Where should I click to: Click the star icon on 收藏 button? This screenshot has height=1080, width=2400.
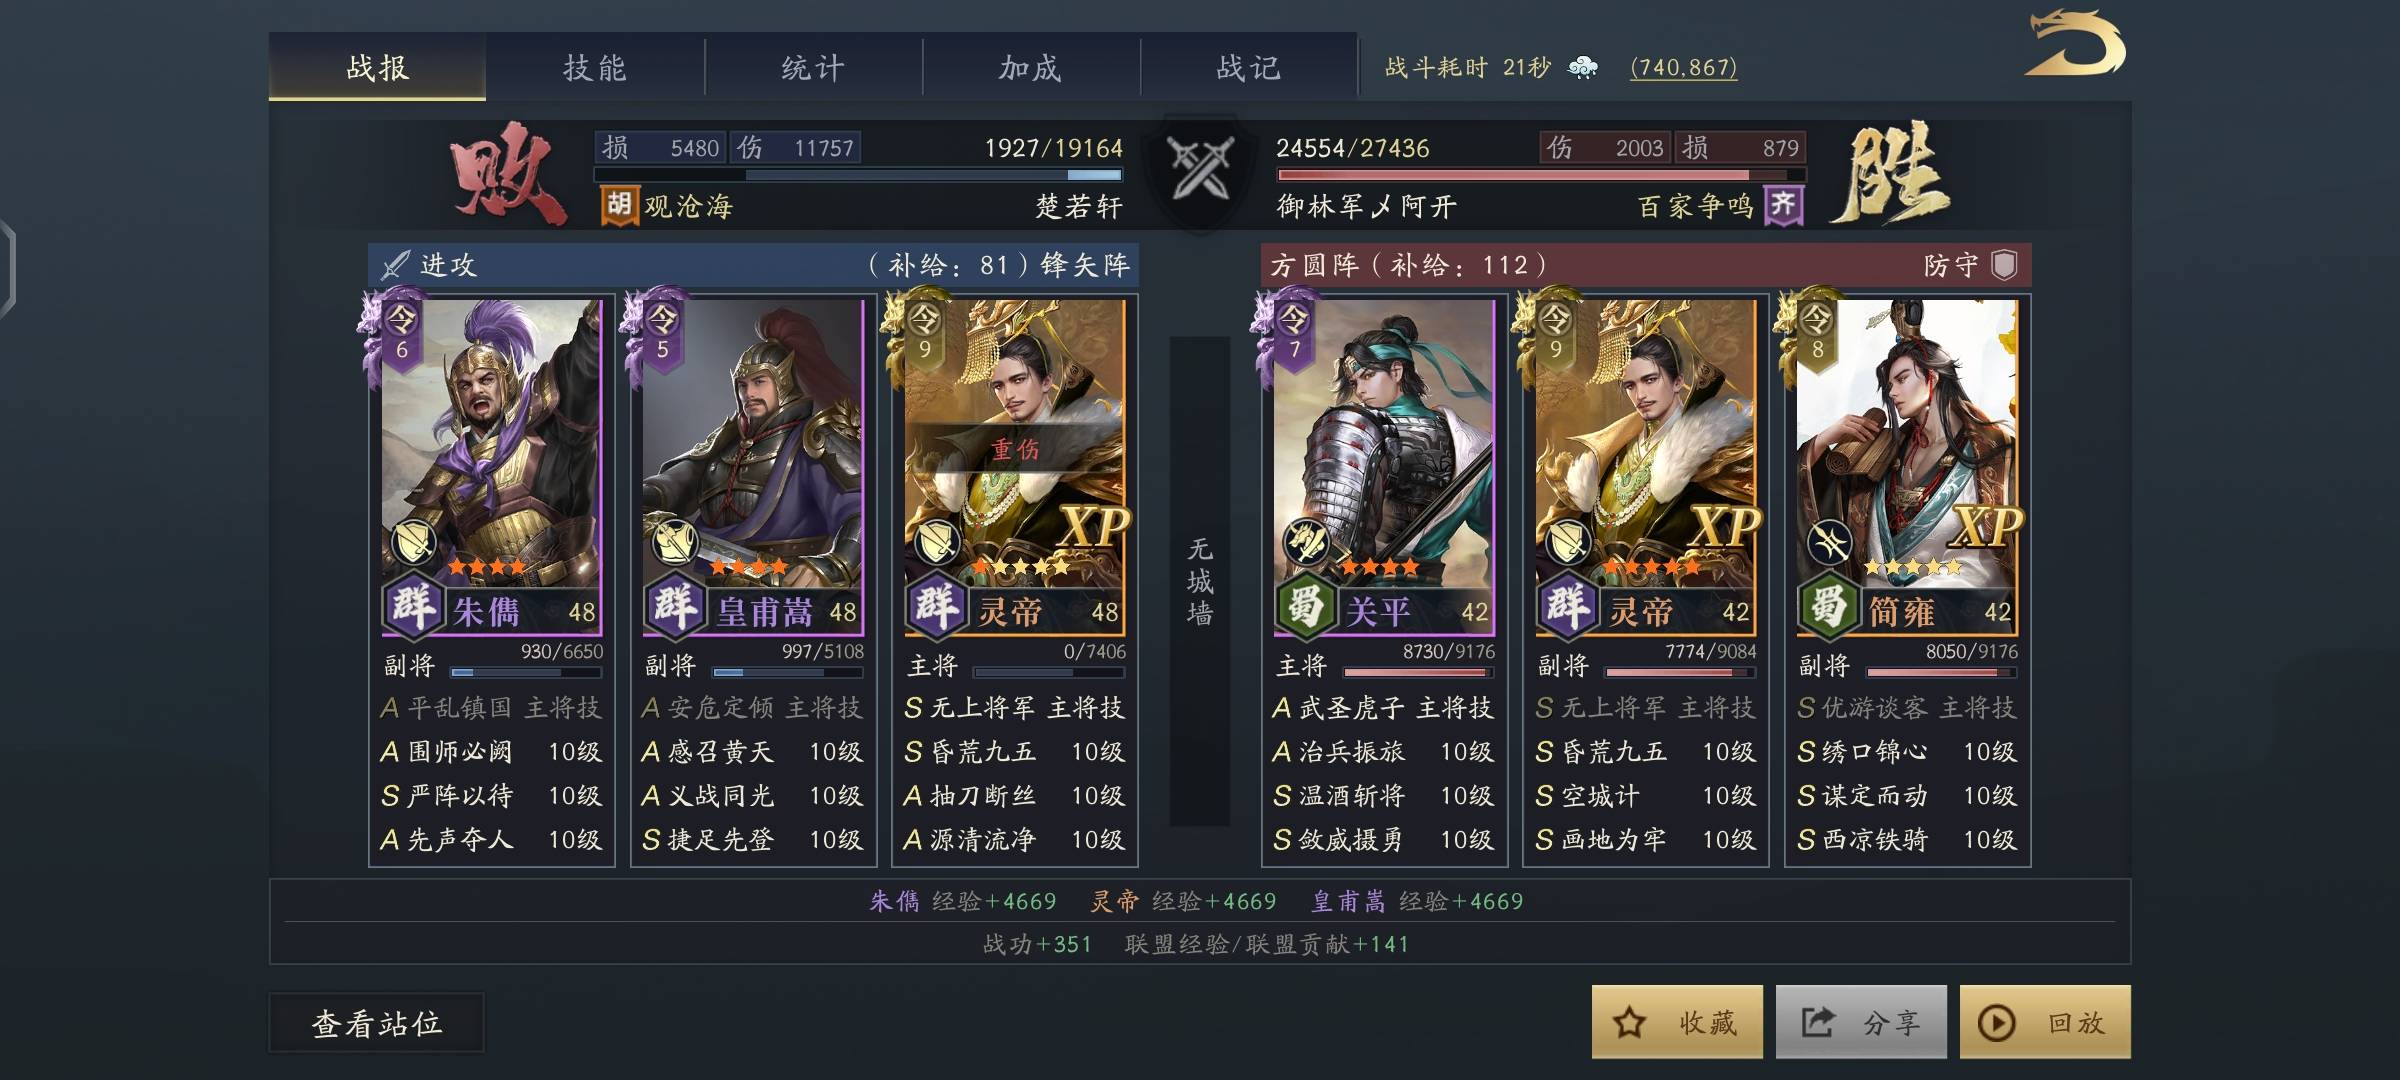pyautogui.click(x=1629, y=1022)
